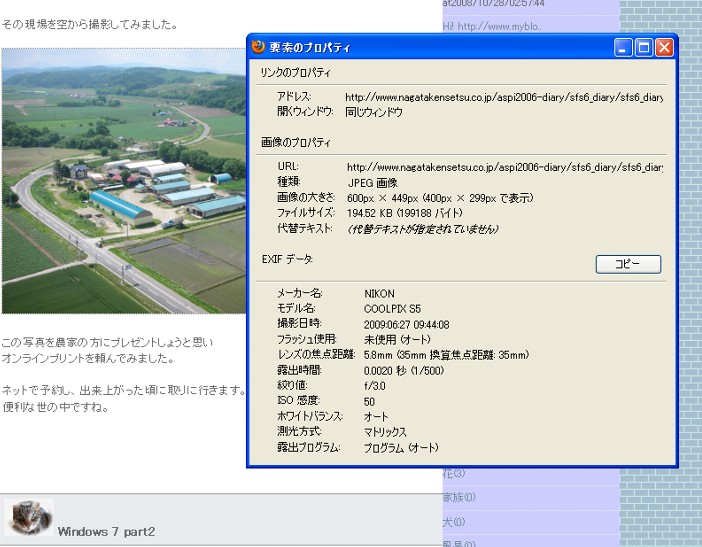Close the 要素のプロパティ dialog
The width and height of the screenshot is (702, 547).
[x=664, y=47]
